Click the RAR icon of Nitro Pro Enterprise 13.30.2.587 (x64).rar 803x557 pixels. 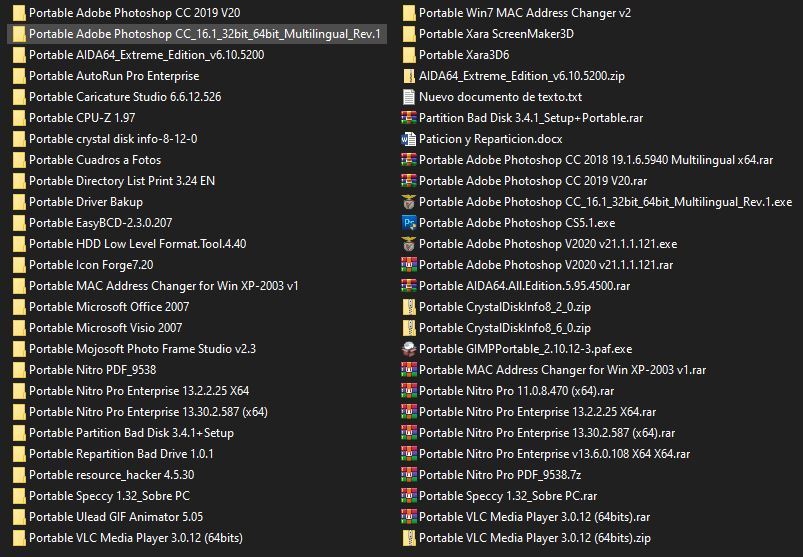point(408,433)
